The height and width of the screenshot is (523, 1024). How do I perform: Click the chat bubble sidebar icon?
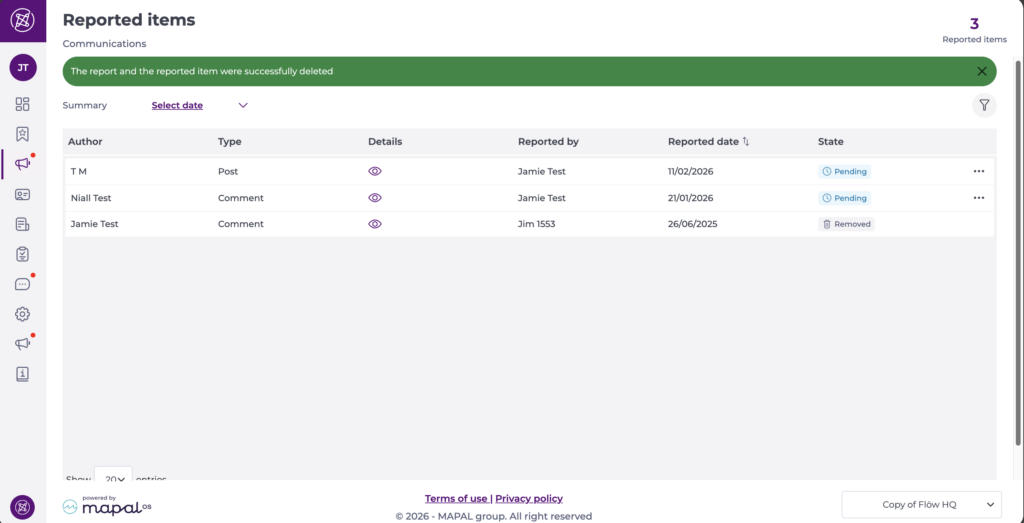(x=22, y=284)
